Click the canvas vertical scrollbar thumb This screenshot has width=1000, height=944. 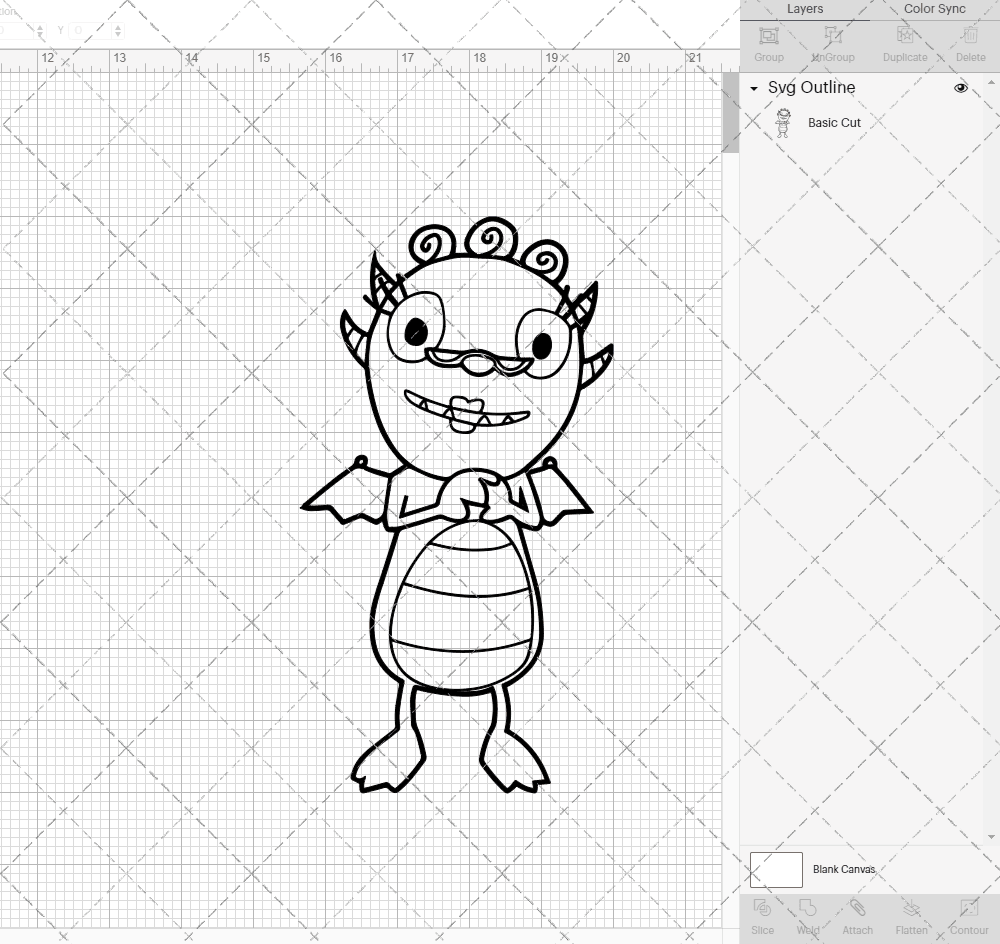pos(730,112)
